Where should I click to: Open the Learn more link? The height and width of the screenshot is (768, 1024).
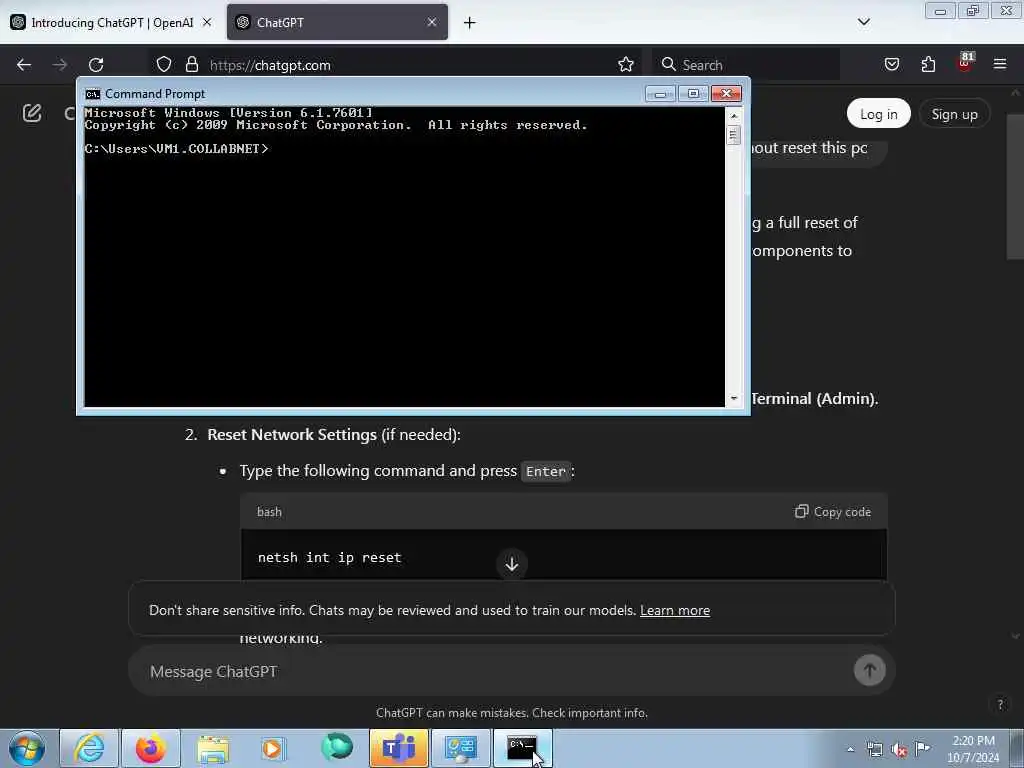click(675, 611)
